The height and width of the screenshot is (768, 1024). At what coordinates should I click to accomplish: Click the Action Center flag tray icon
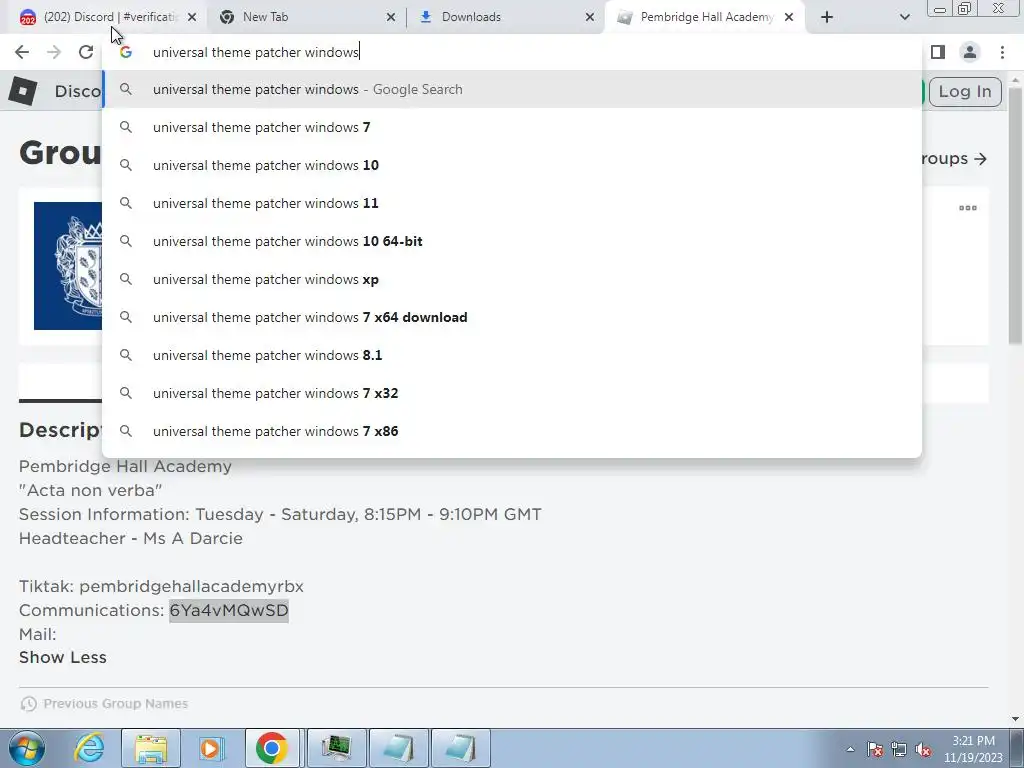pos(874,749)
